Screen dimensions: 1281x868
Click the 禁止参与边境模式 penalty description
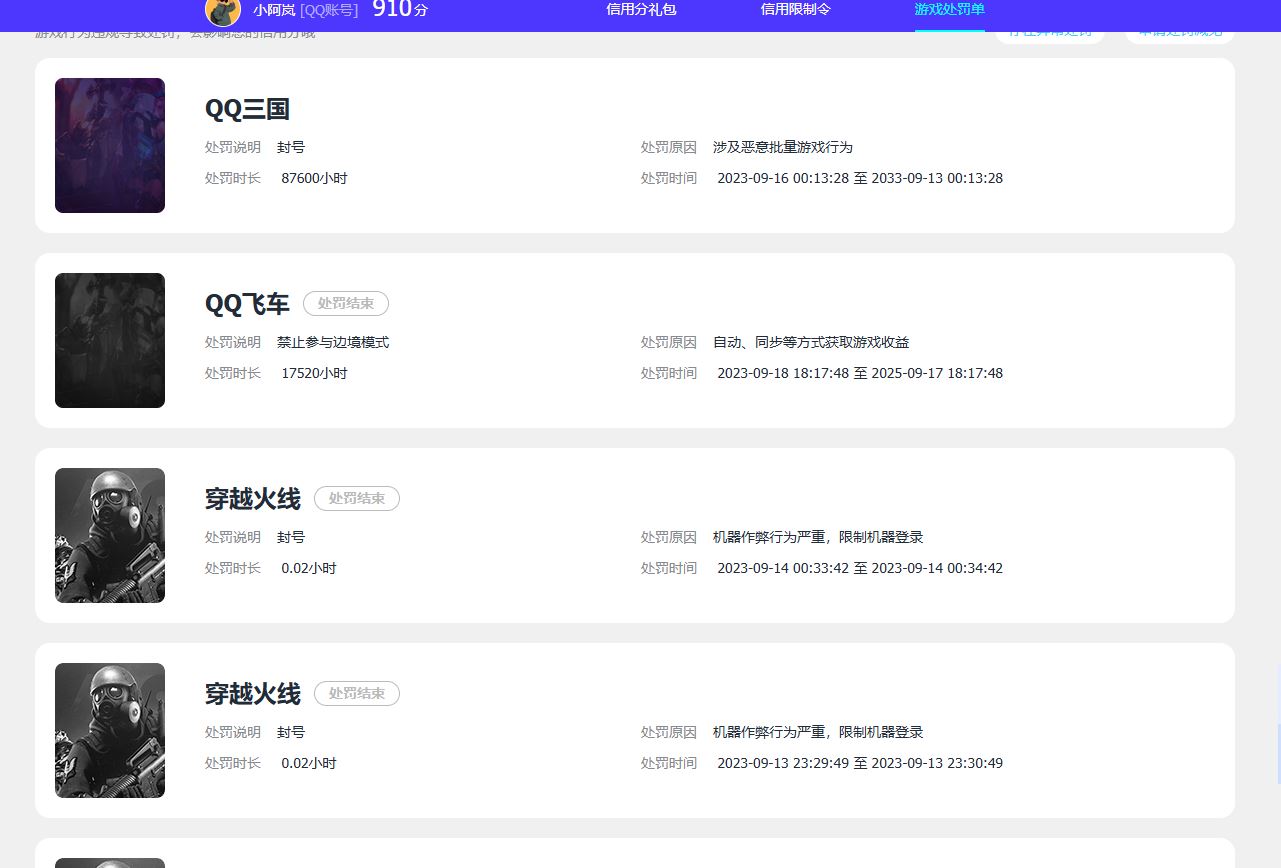(x=333, y=343)
